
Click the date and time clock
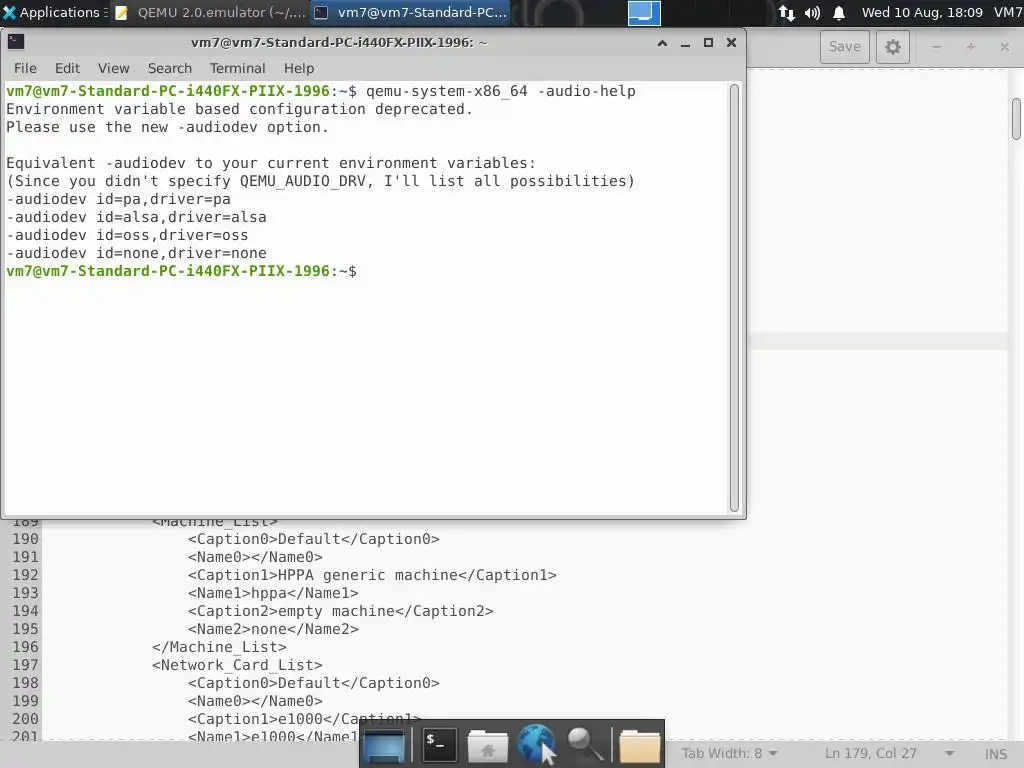click(921, 12)
